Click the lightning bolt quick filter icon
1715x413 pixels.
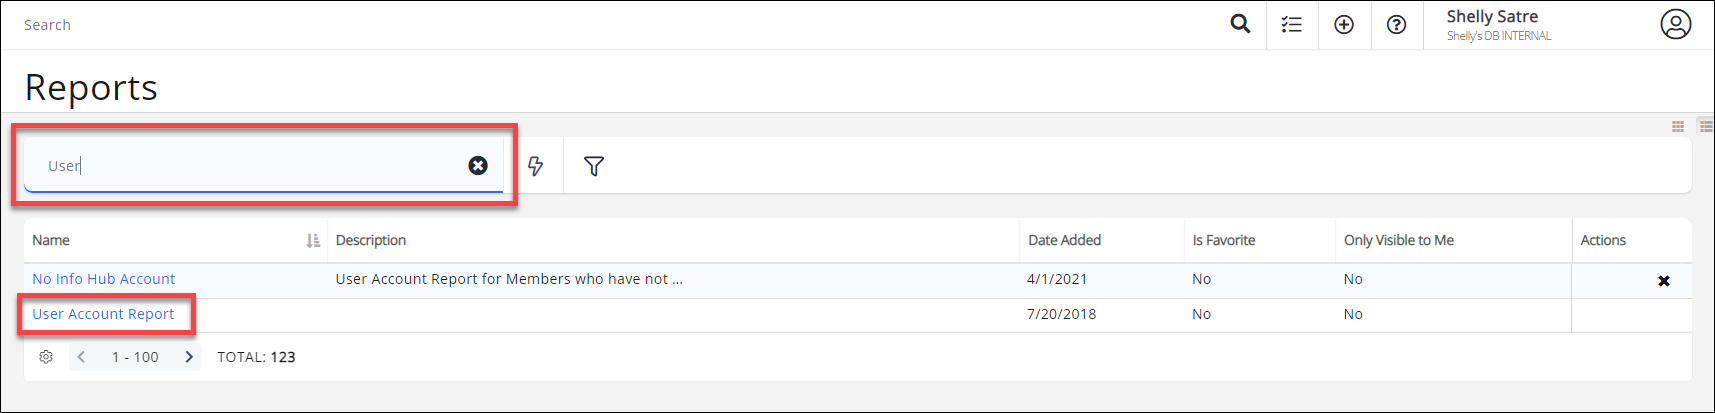click(x=536, y=166)
